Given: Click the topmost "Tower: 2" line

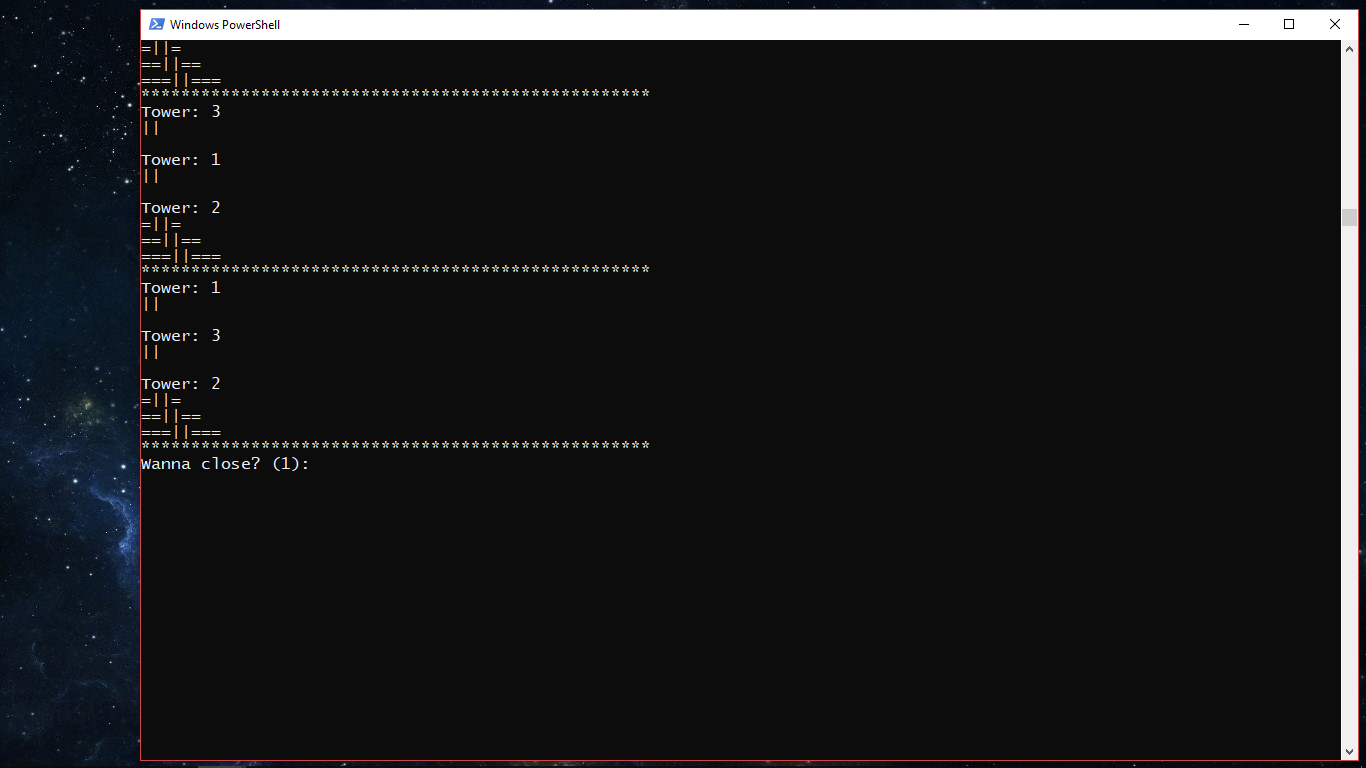Looking at the screenshot, I should [181, 207].
